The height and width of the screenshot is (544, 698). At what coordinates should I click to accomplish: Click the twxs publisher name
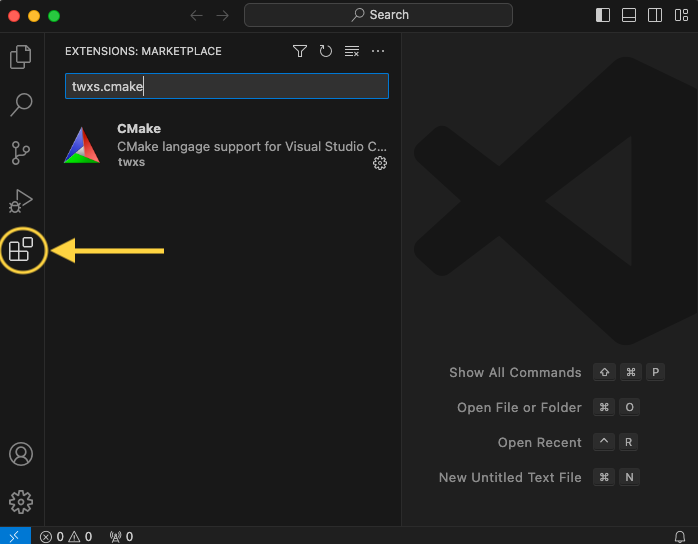click(131, 162)
